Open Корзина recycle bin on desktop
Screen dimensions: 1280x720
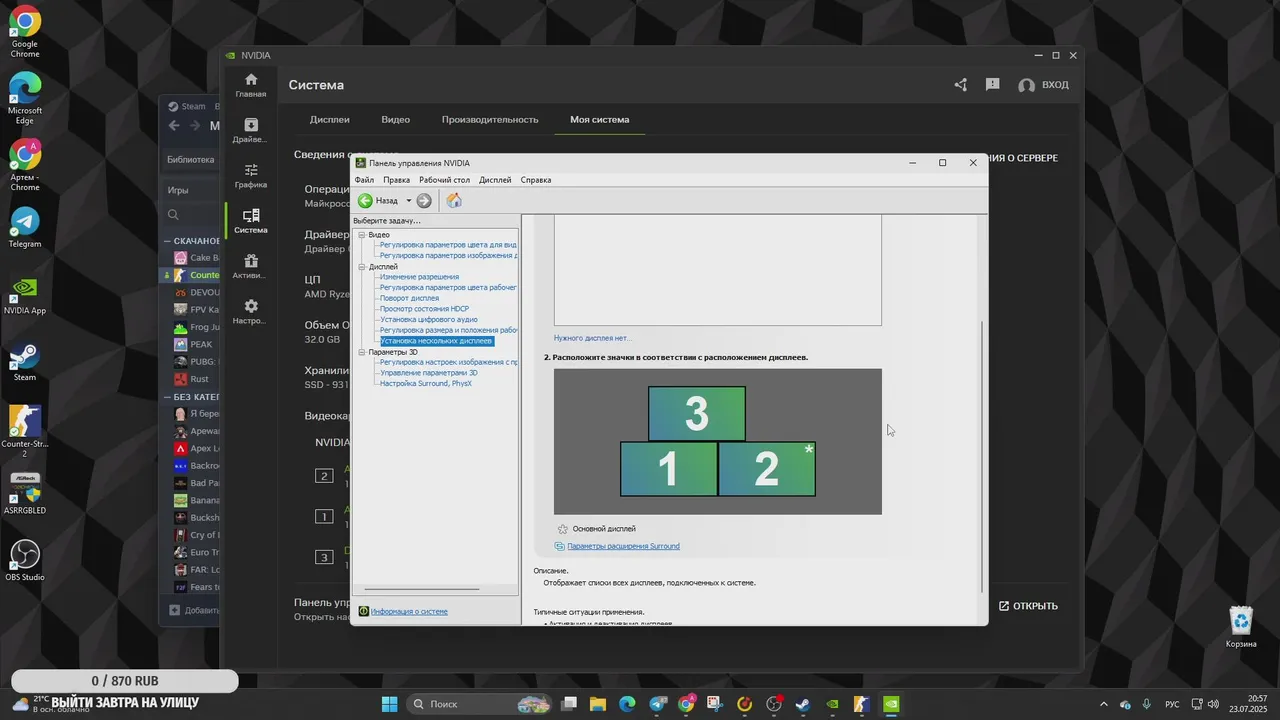[x=1241, y=626]
